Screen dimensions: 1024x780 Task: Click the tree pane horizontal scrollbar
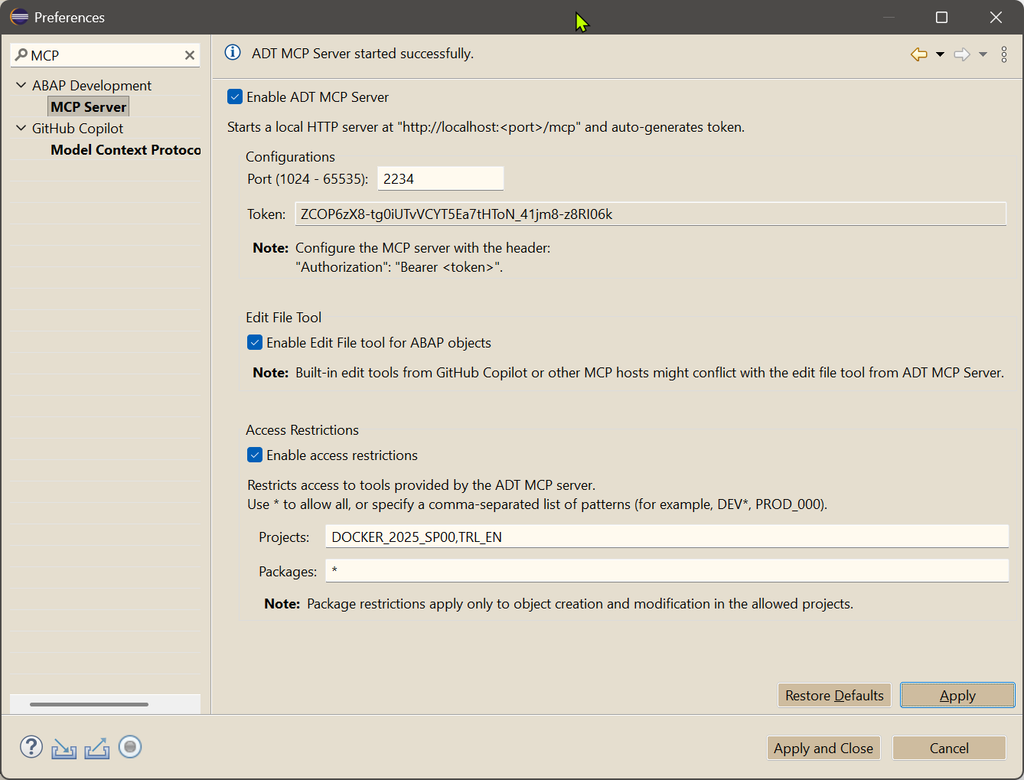pos(89,704)
